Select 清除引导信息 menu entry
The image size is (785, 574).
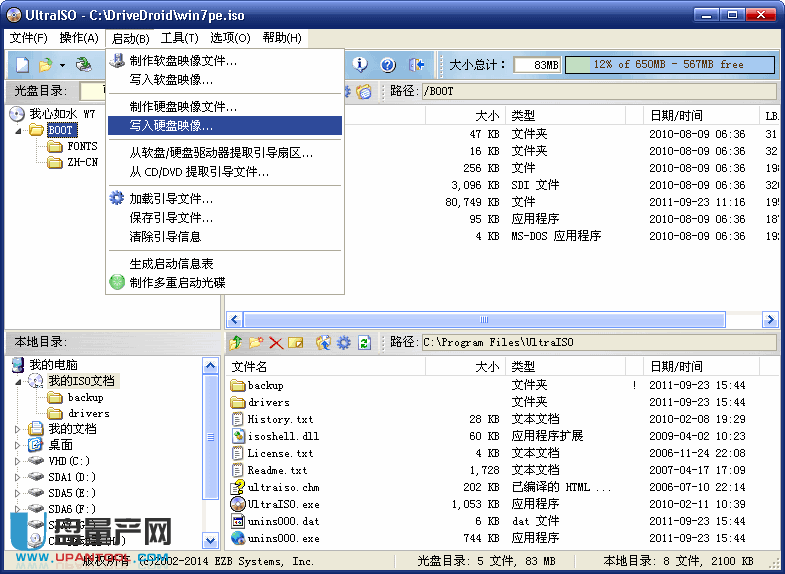225,237
